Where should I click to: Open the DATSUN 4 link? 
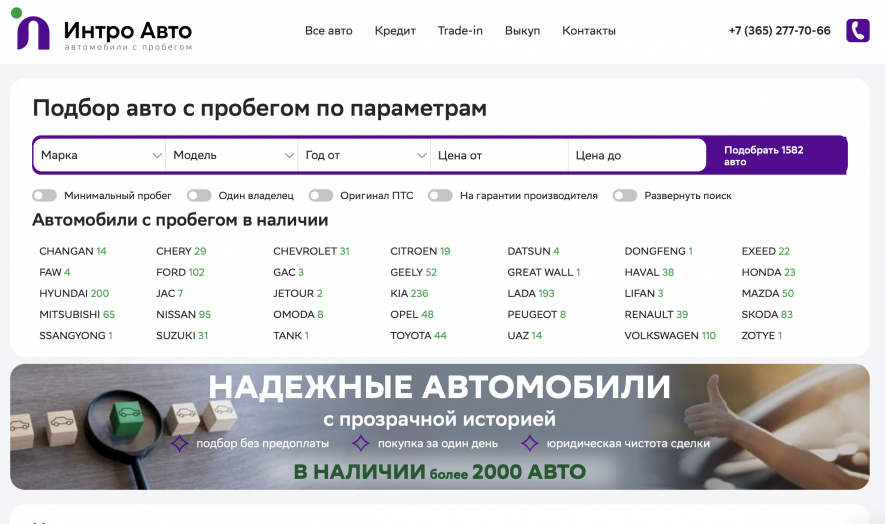coord(533,251)
